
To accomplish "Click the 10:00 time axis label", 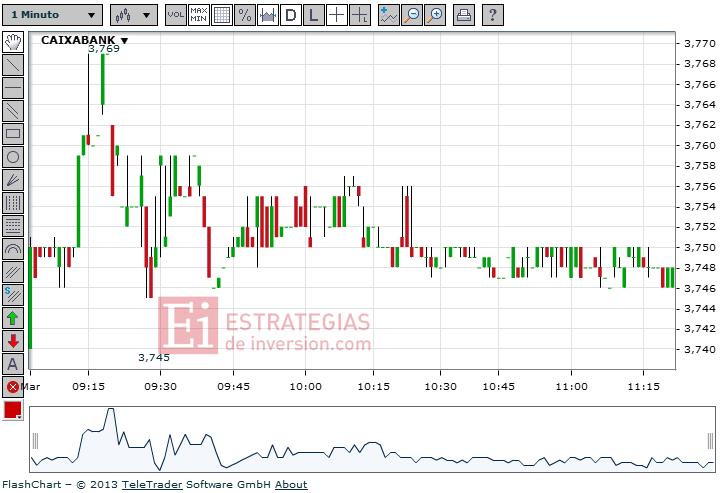I will 305,386.
